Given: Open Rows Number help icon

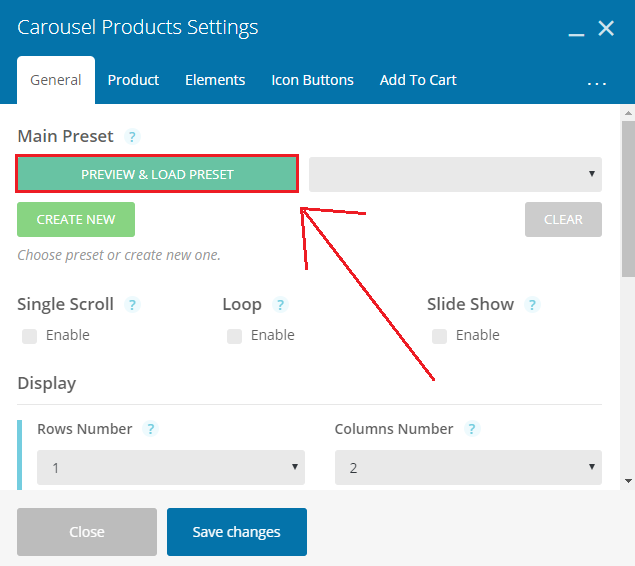Looking at the screenshot, I should (150, 429).
